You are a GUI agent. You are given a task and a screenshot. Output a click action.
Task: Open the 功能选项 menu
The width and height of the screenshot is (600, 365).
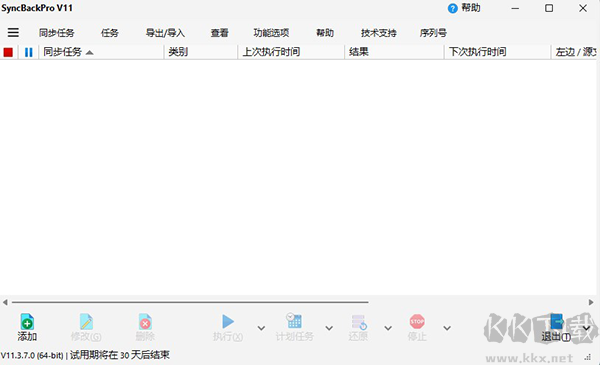click(271, 33)
